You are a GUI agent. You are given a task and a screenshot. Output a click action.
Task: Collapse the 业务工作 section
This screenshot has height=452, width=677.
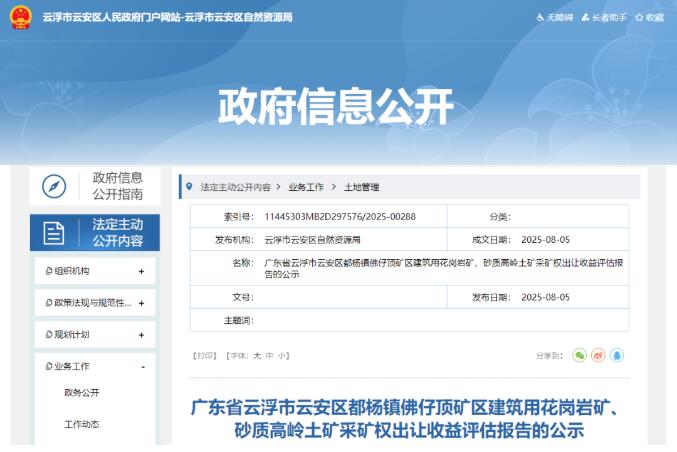pos(142,367)
